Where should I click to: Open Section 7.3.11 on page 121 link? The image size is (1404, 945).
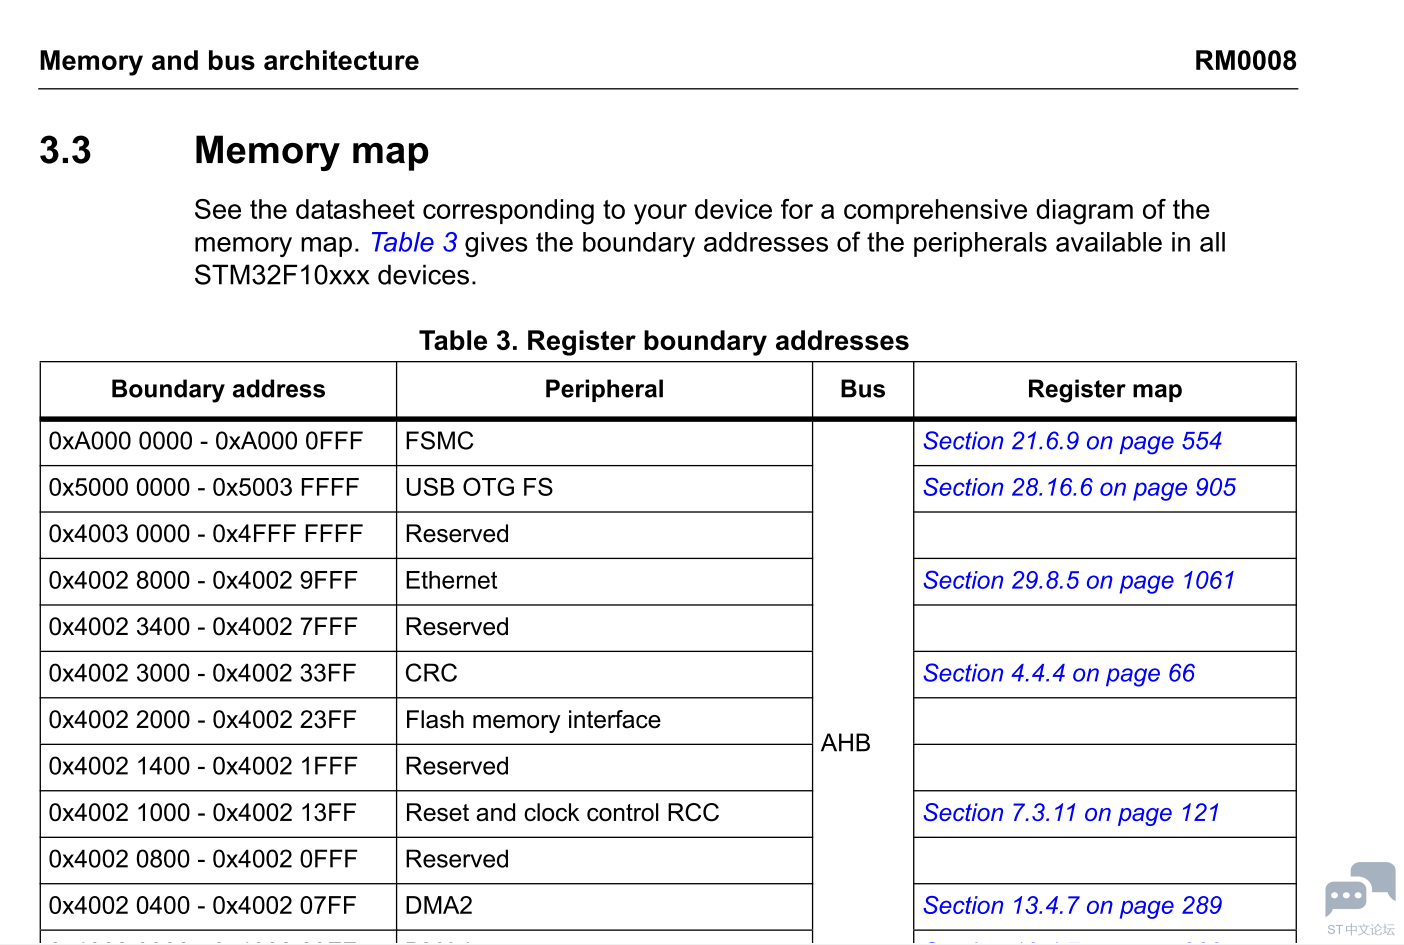[1071, 813]
